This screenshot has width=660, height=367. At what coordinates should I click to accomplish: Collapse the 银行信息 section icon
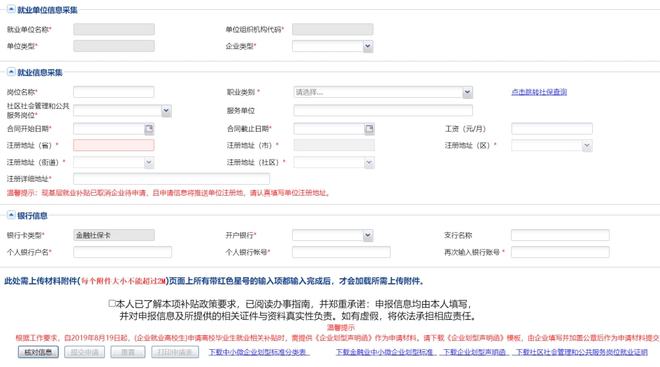[x=11, y=215]
